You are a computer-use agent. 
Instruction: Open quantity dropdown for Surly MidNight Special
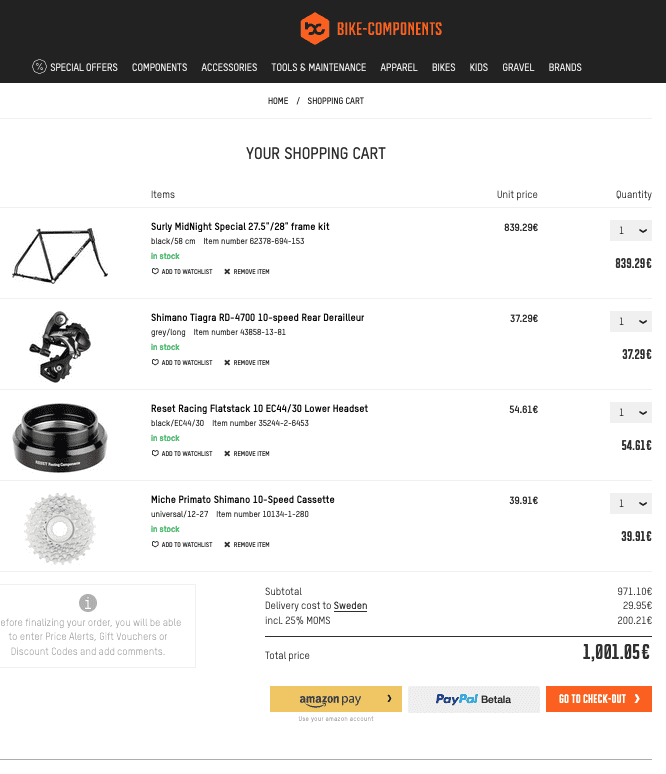(x=630, y=231)
